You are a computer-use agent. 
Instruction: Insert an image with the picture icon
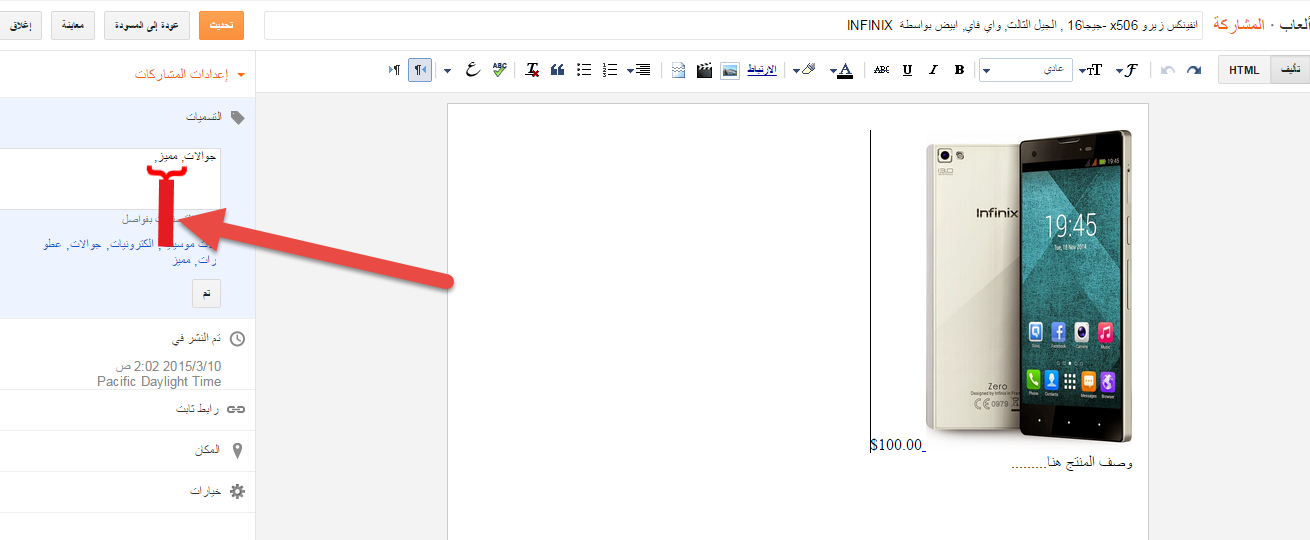tap(730, 70)
